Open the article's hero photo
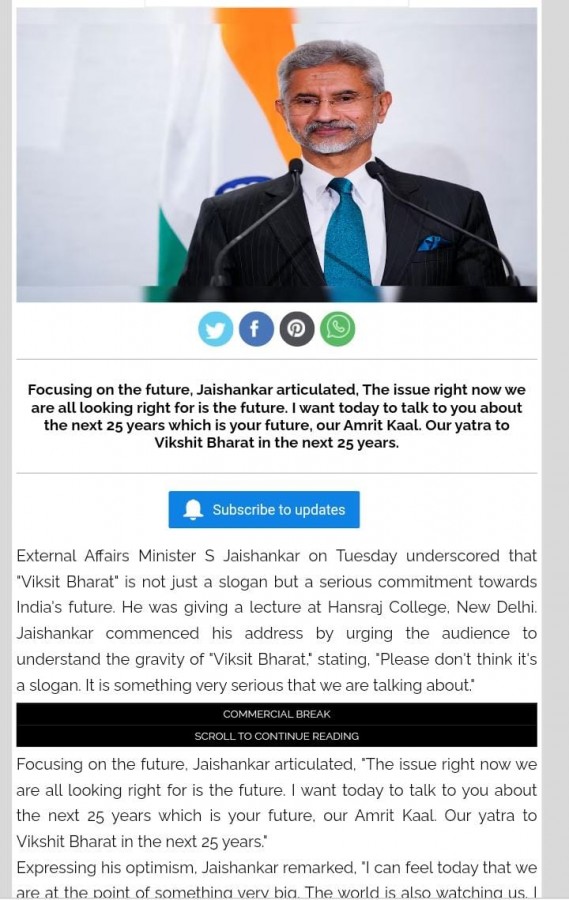 point(276,154)
